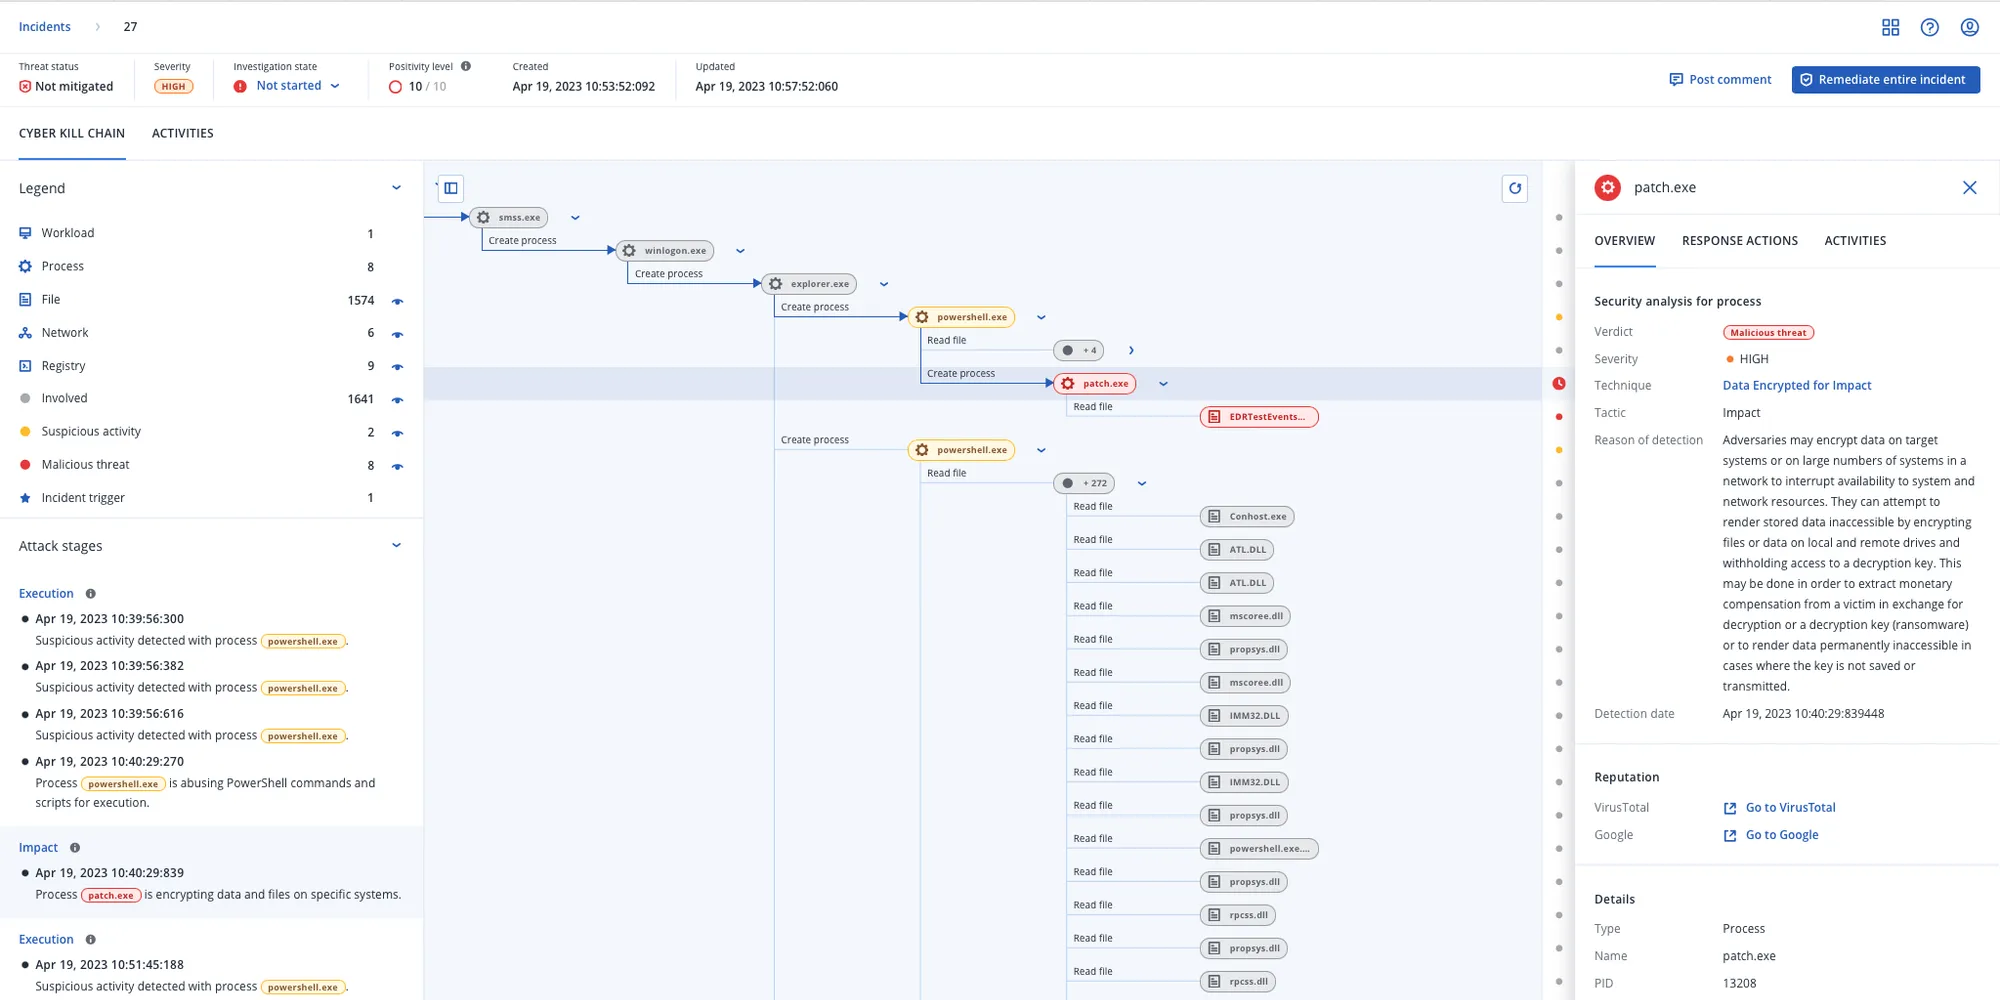The width and height of the screenshot is (2000, 1000).
Task: Open the user account icon
Action: pyautogui.click(x=1970, y=27)
